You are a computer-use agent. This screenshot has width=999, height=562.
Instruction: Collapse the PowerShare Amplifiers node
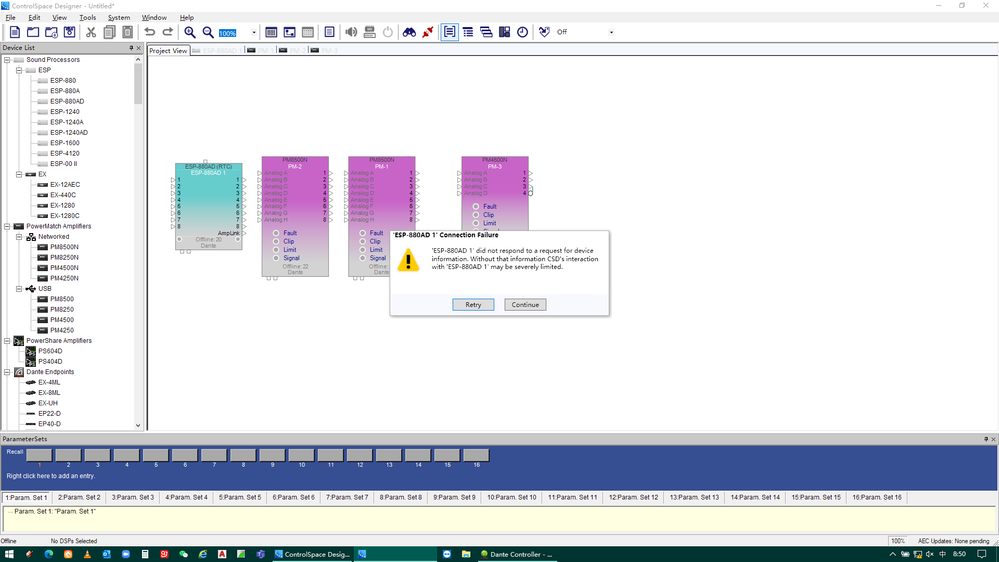[x=7, y=341]
